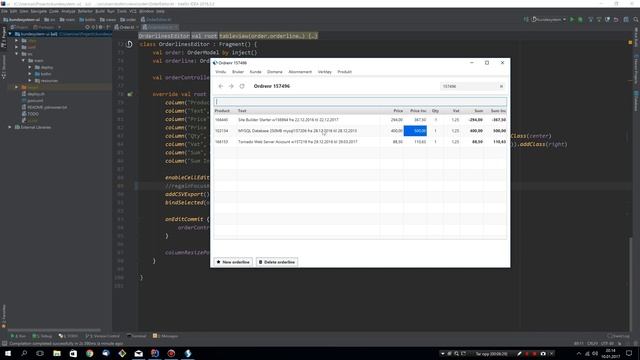
Task: Go back using the left arrow in Ordrenr window
Action: click(221, 86)
